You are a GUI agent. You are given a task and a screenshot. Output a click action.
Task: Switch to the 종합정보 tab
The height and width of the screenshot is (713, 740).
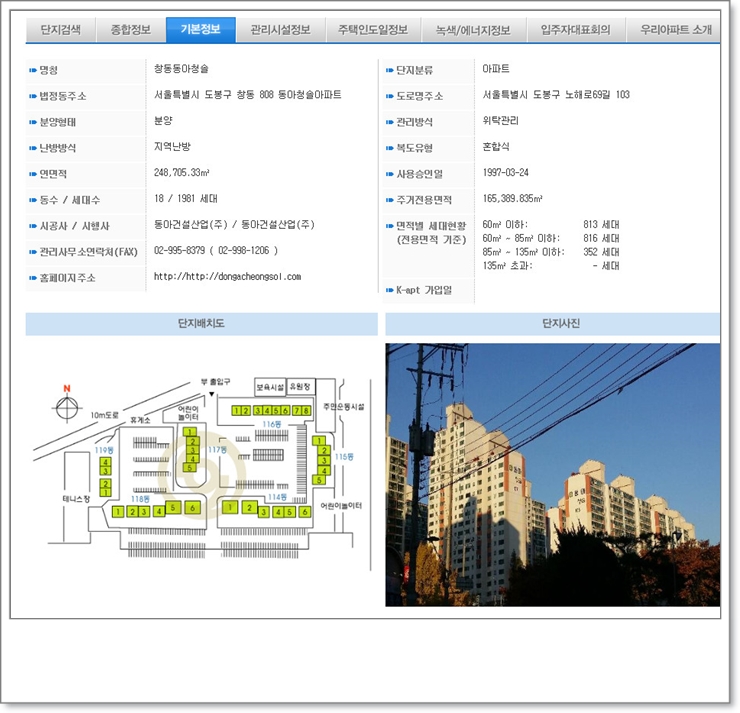(x=131, y=30)
